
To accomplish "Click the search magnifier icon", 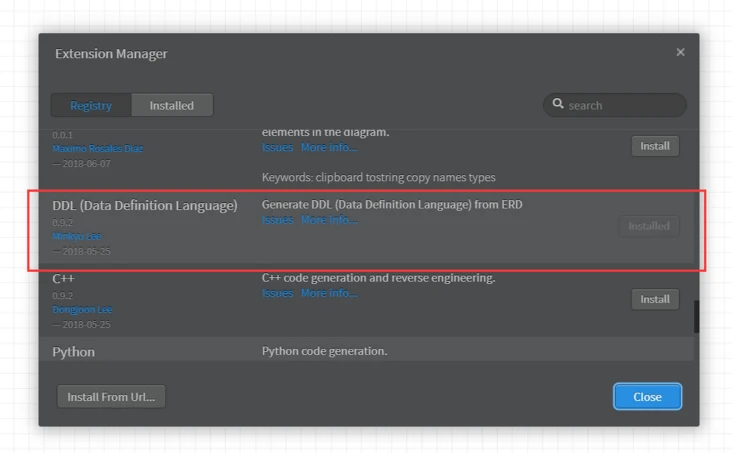I will coord(558,104).
